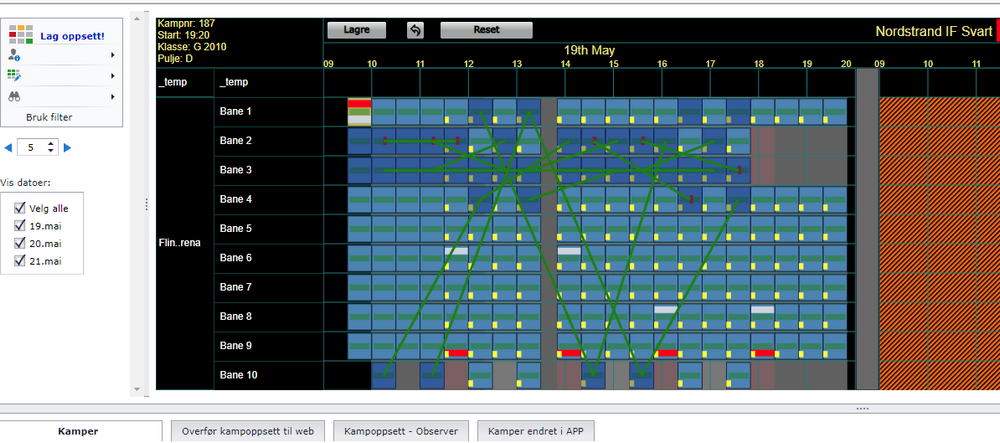1000x443 pixels.
Task: Click the Bruk filter button
Action: coord(49,117)
